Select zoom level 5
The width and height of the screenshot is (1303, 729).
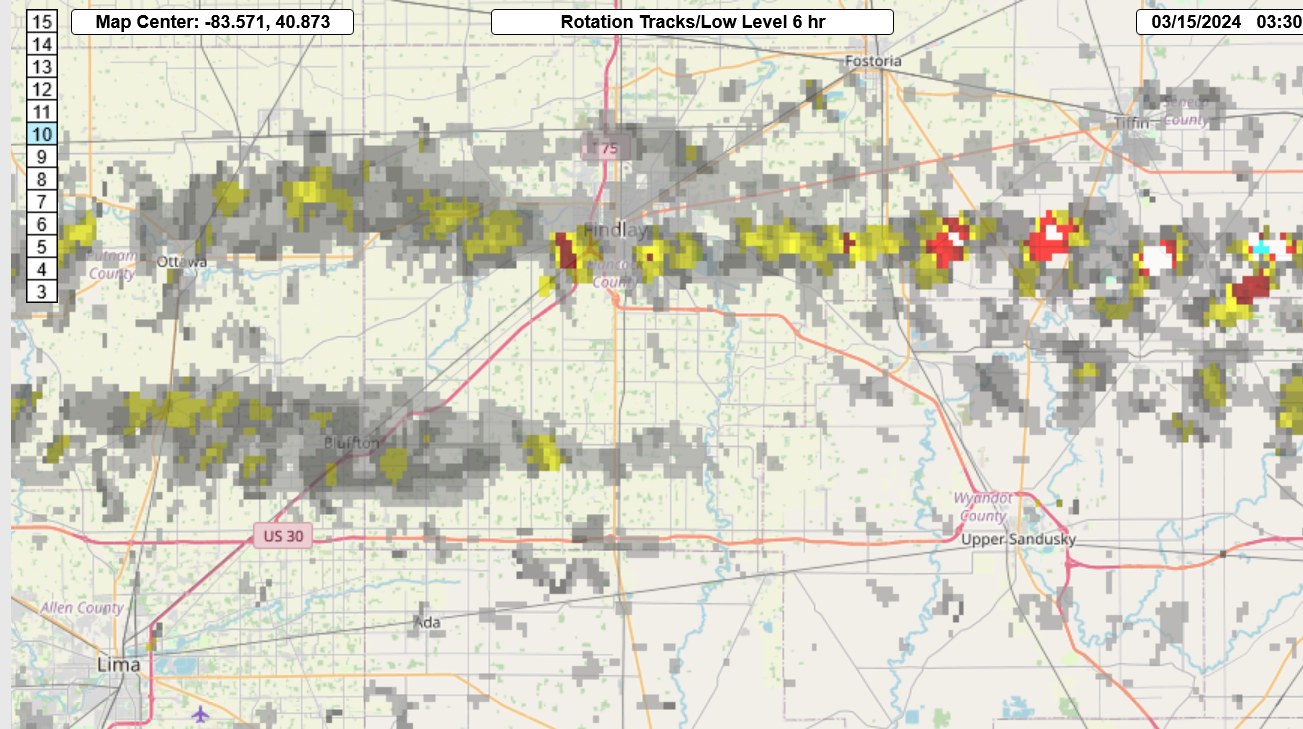click(x=42, y=247)
